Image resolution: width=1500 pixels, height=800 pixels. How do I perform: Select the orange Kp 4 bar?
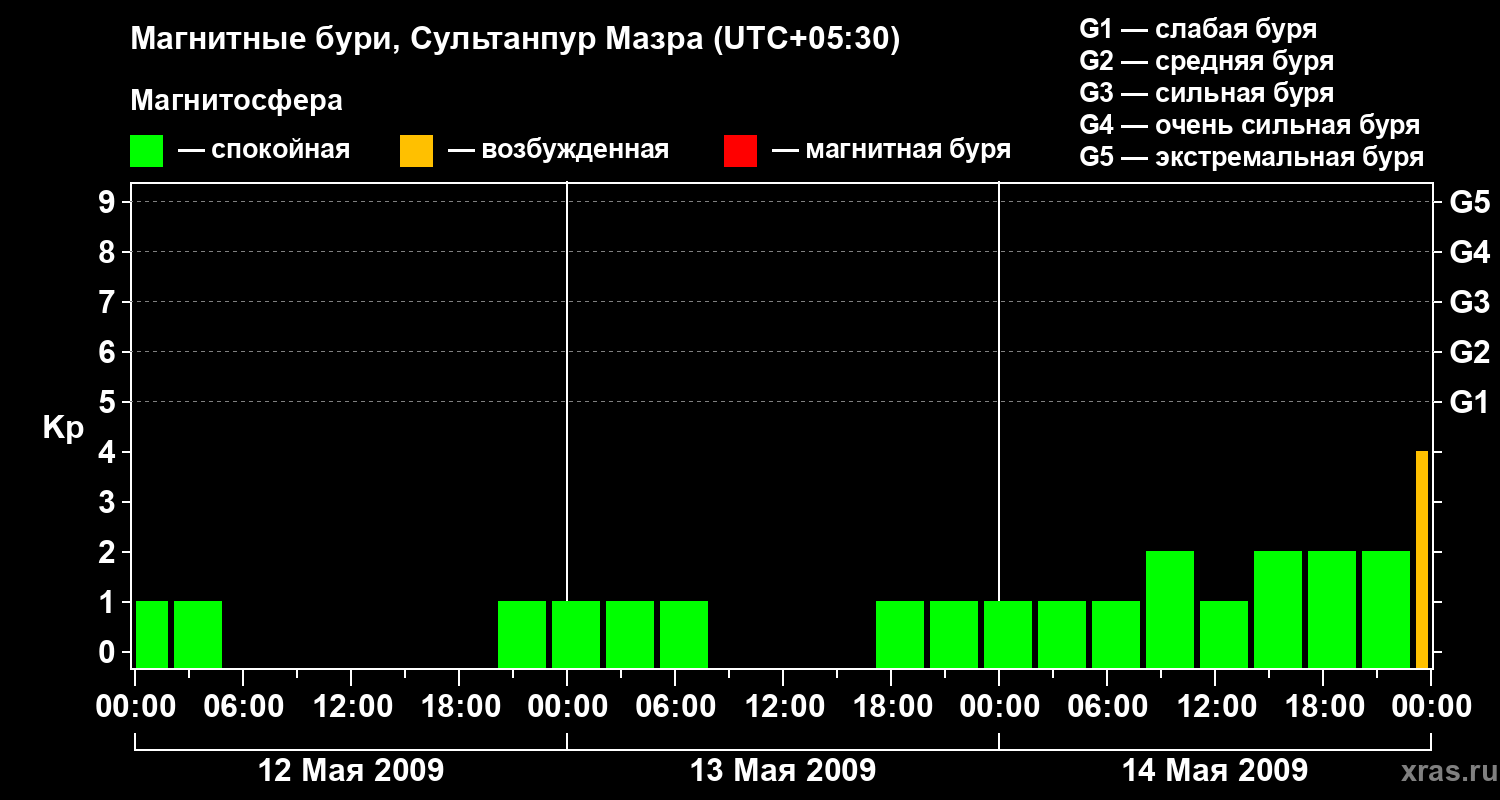click(x=1421, y=559)
